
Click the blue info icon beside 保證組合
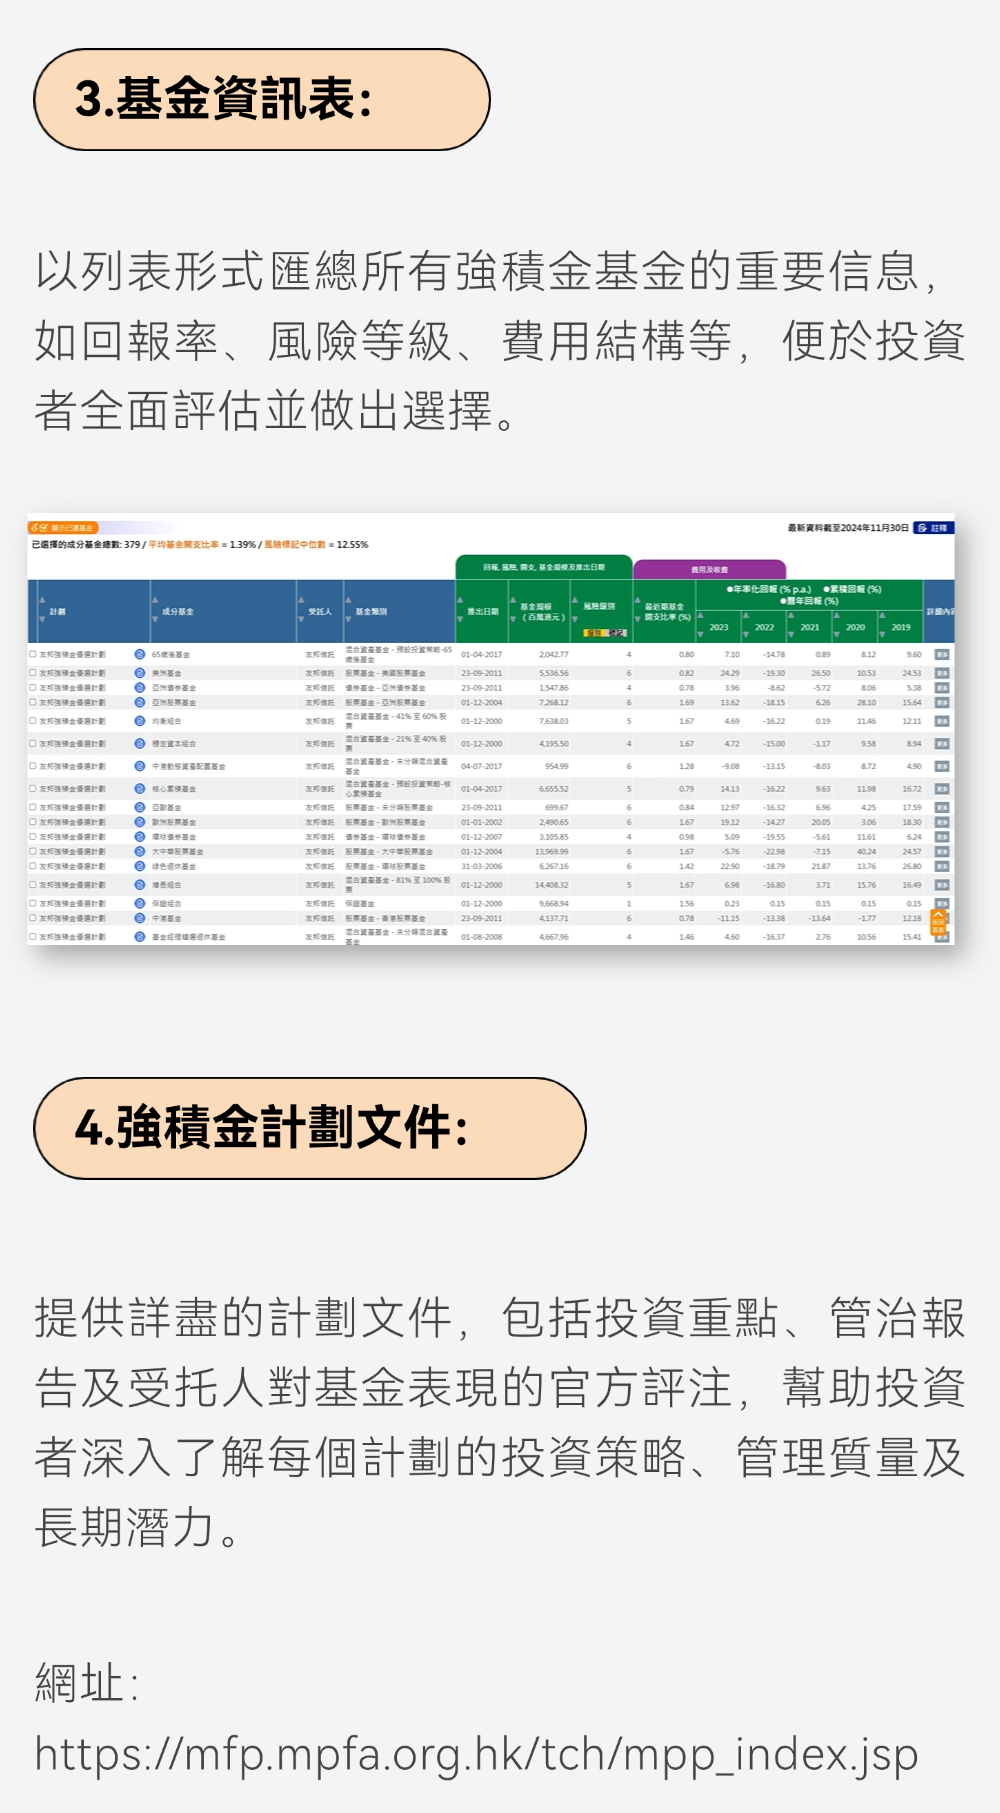[x=140, y=903]
